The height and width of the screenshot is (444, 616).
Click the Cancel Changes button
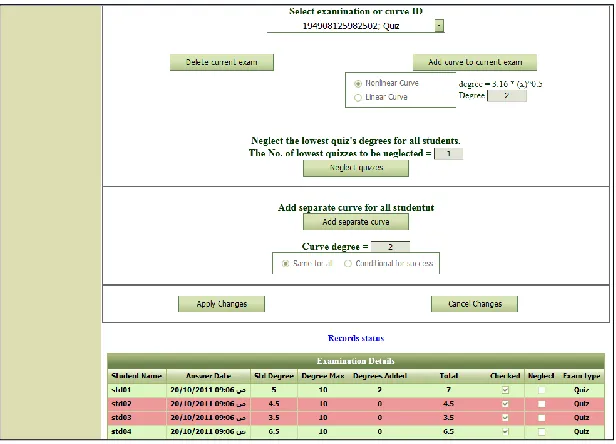pyautogui.click(x=475, y=304)
